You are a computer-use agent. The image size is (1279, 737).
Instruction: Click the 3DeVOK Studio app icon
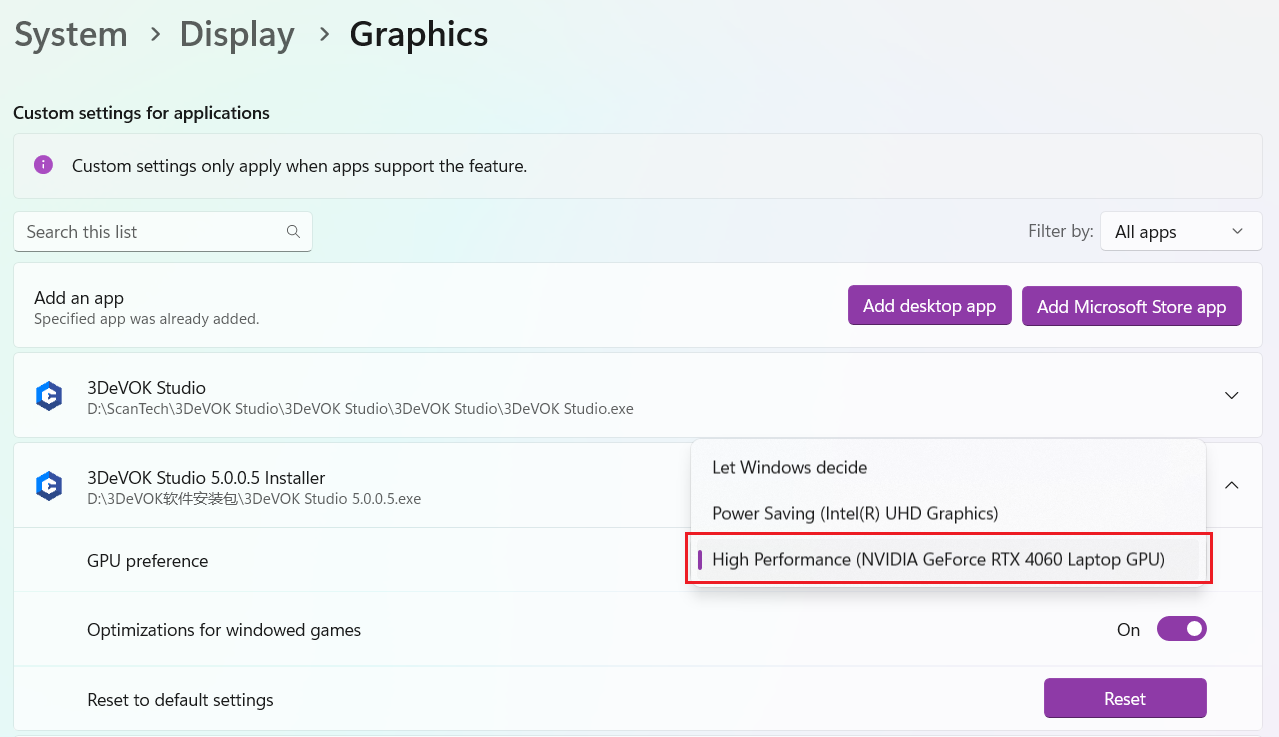click(x=48, y=394)
